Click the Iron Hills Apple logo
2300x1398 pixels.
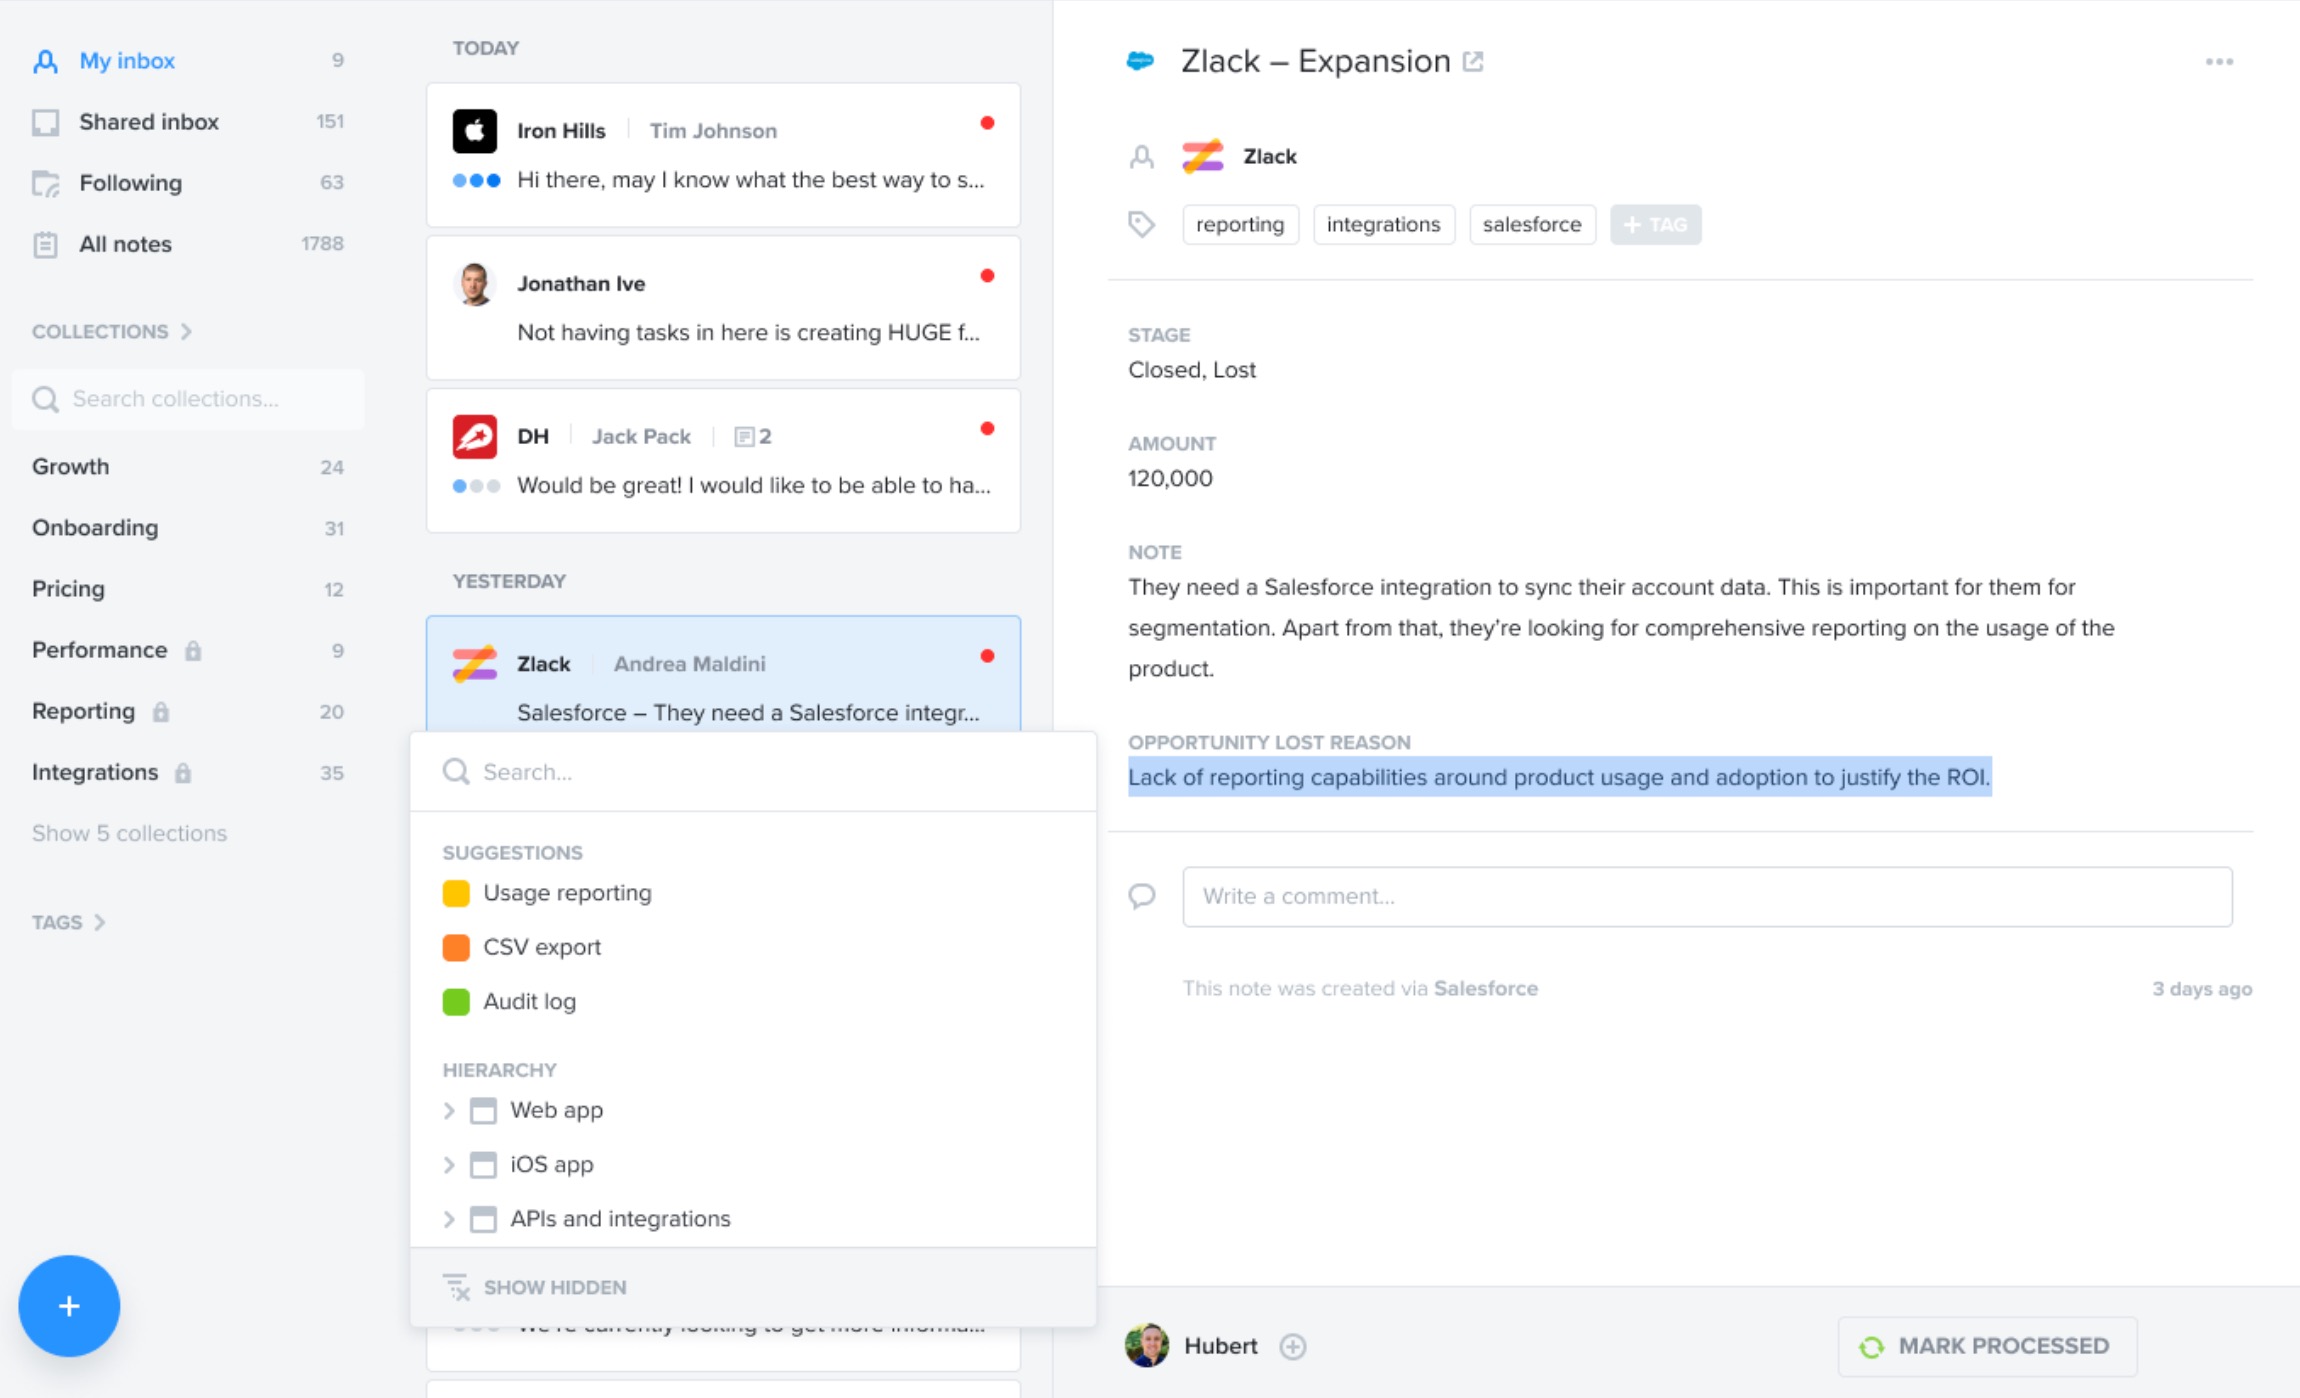click(475, 131)
